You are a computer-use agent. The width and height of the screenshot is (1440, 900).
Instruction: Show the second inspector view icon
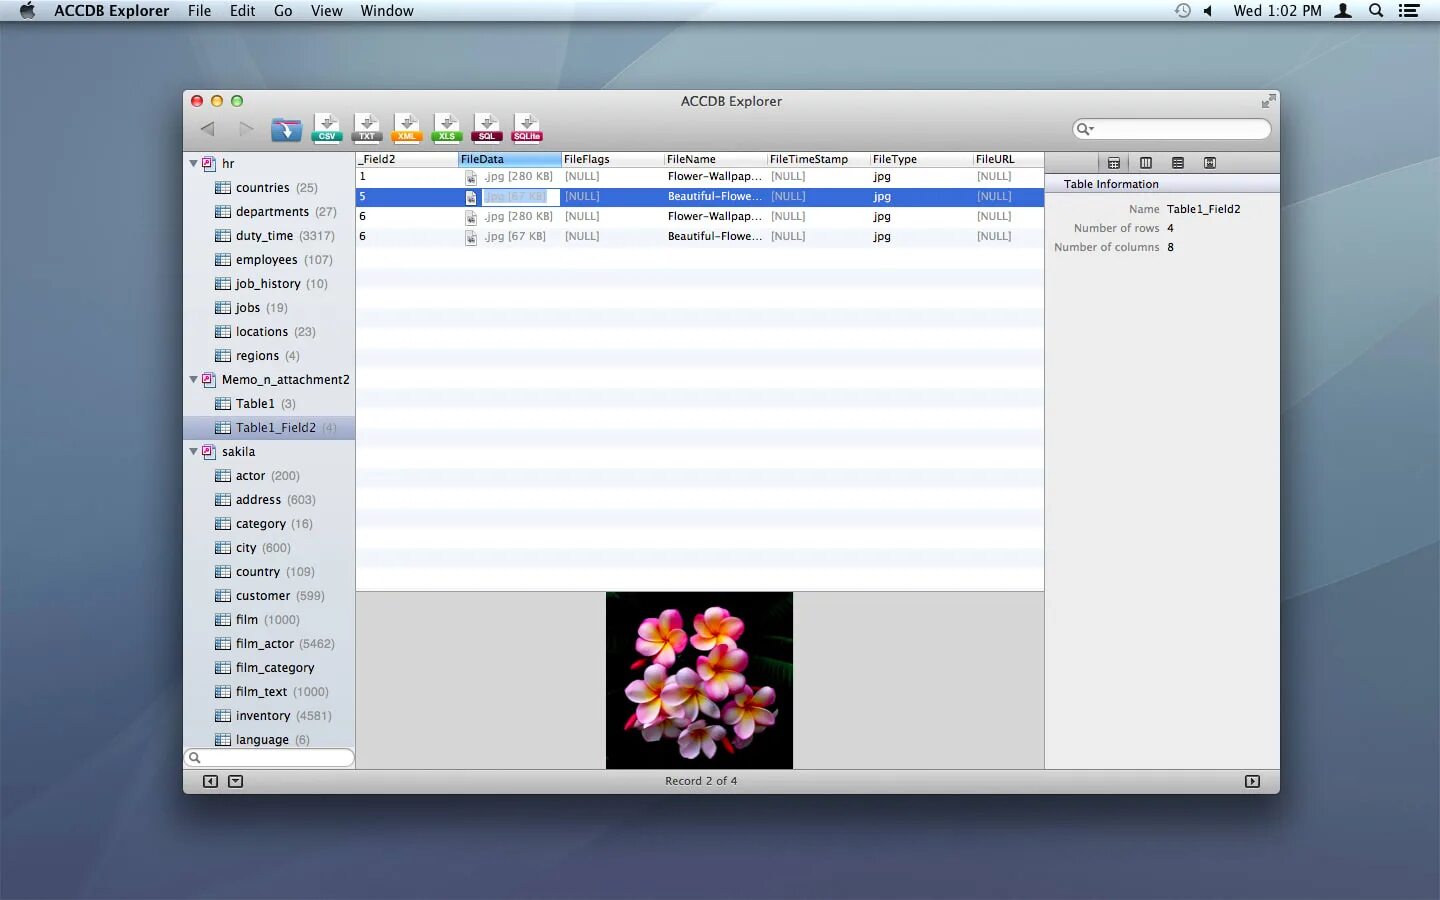click(1146, 163)
